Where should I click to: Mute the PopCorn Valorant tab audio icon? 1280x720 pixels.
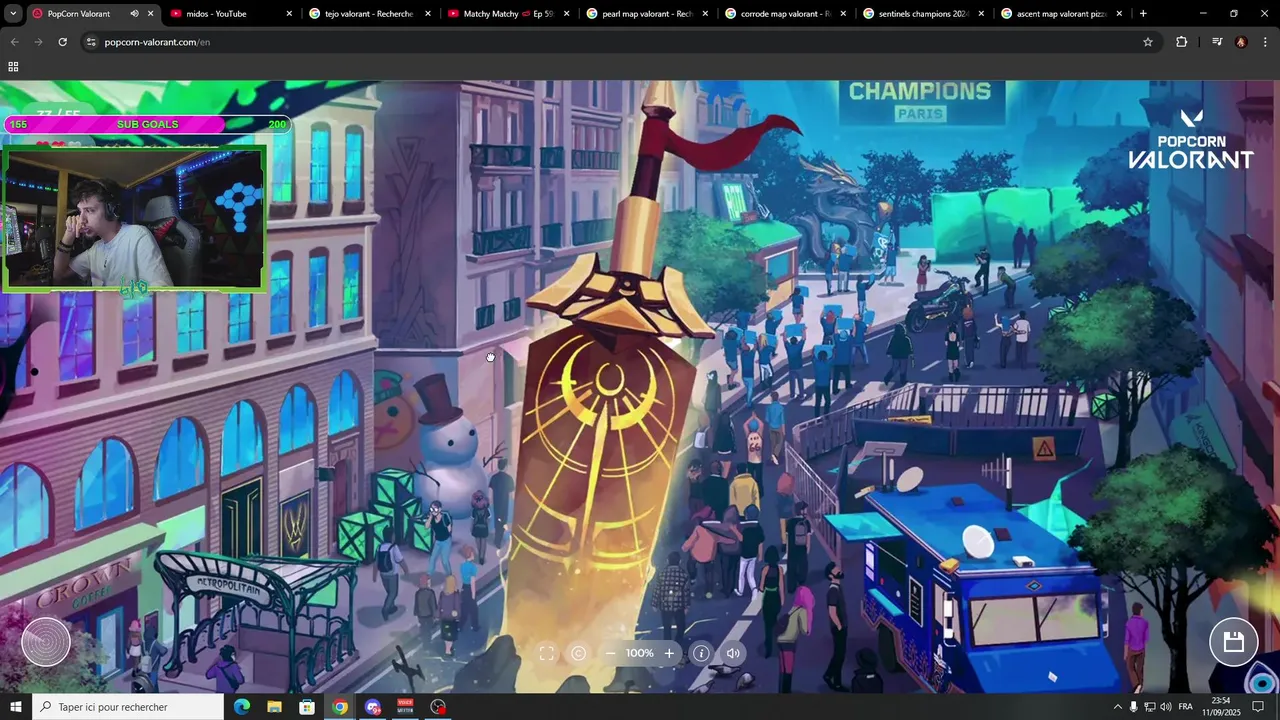point(134,14)
